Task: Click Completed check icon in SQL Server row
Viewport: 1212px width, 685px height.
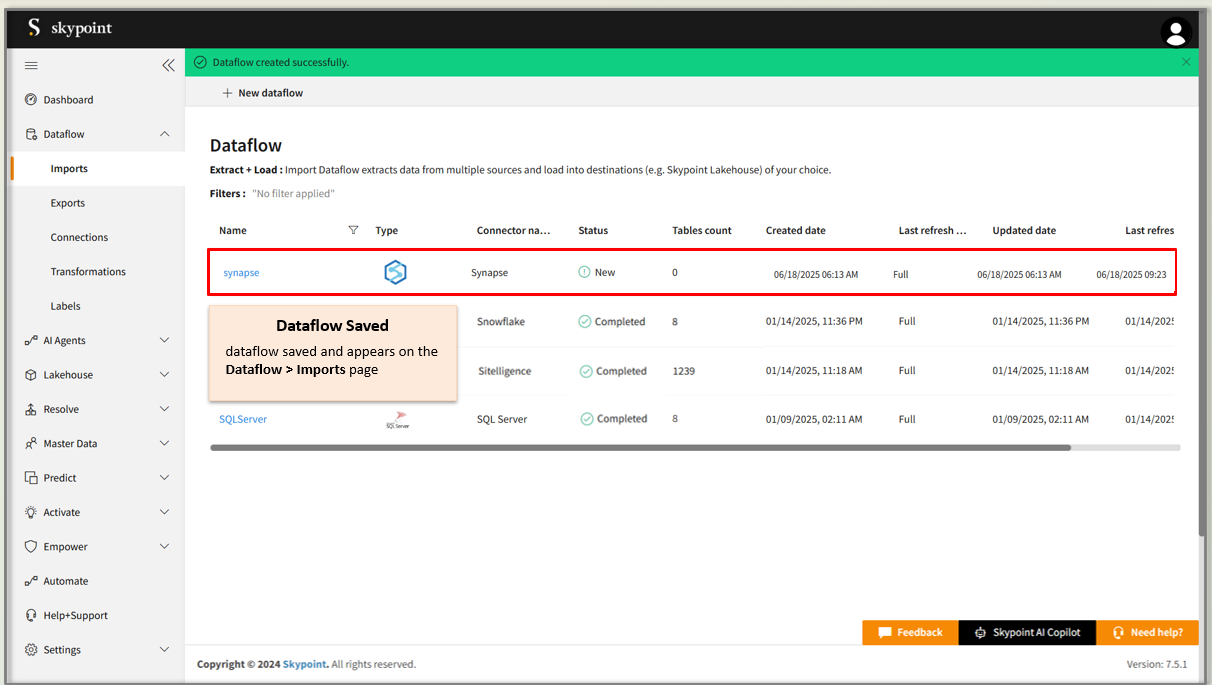Action: click(587, 419)
